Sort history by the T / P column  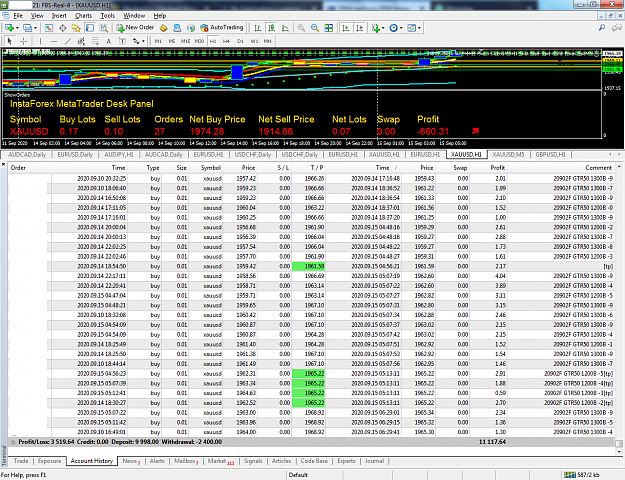tap(309, 168)
